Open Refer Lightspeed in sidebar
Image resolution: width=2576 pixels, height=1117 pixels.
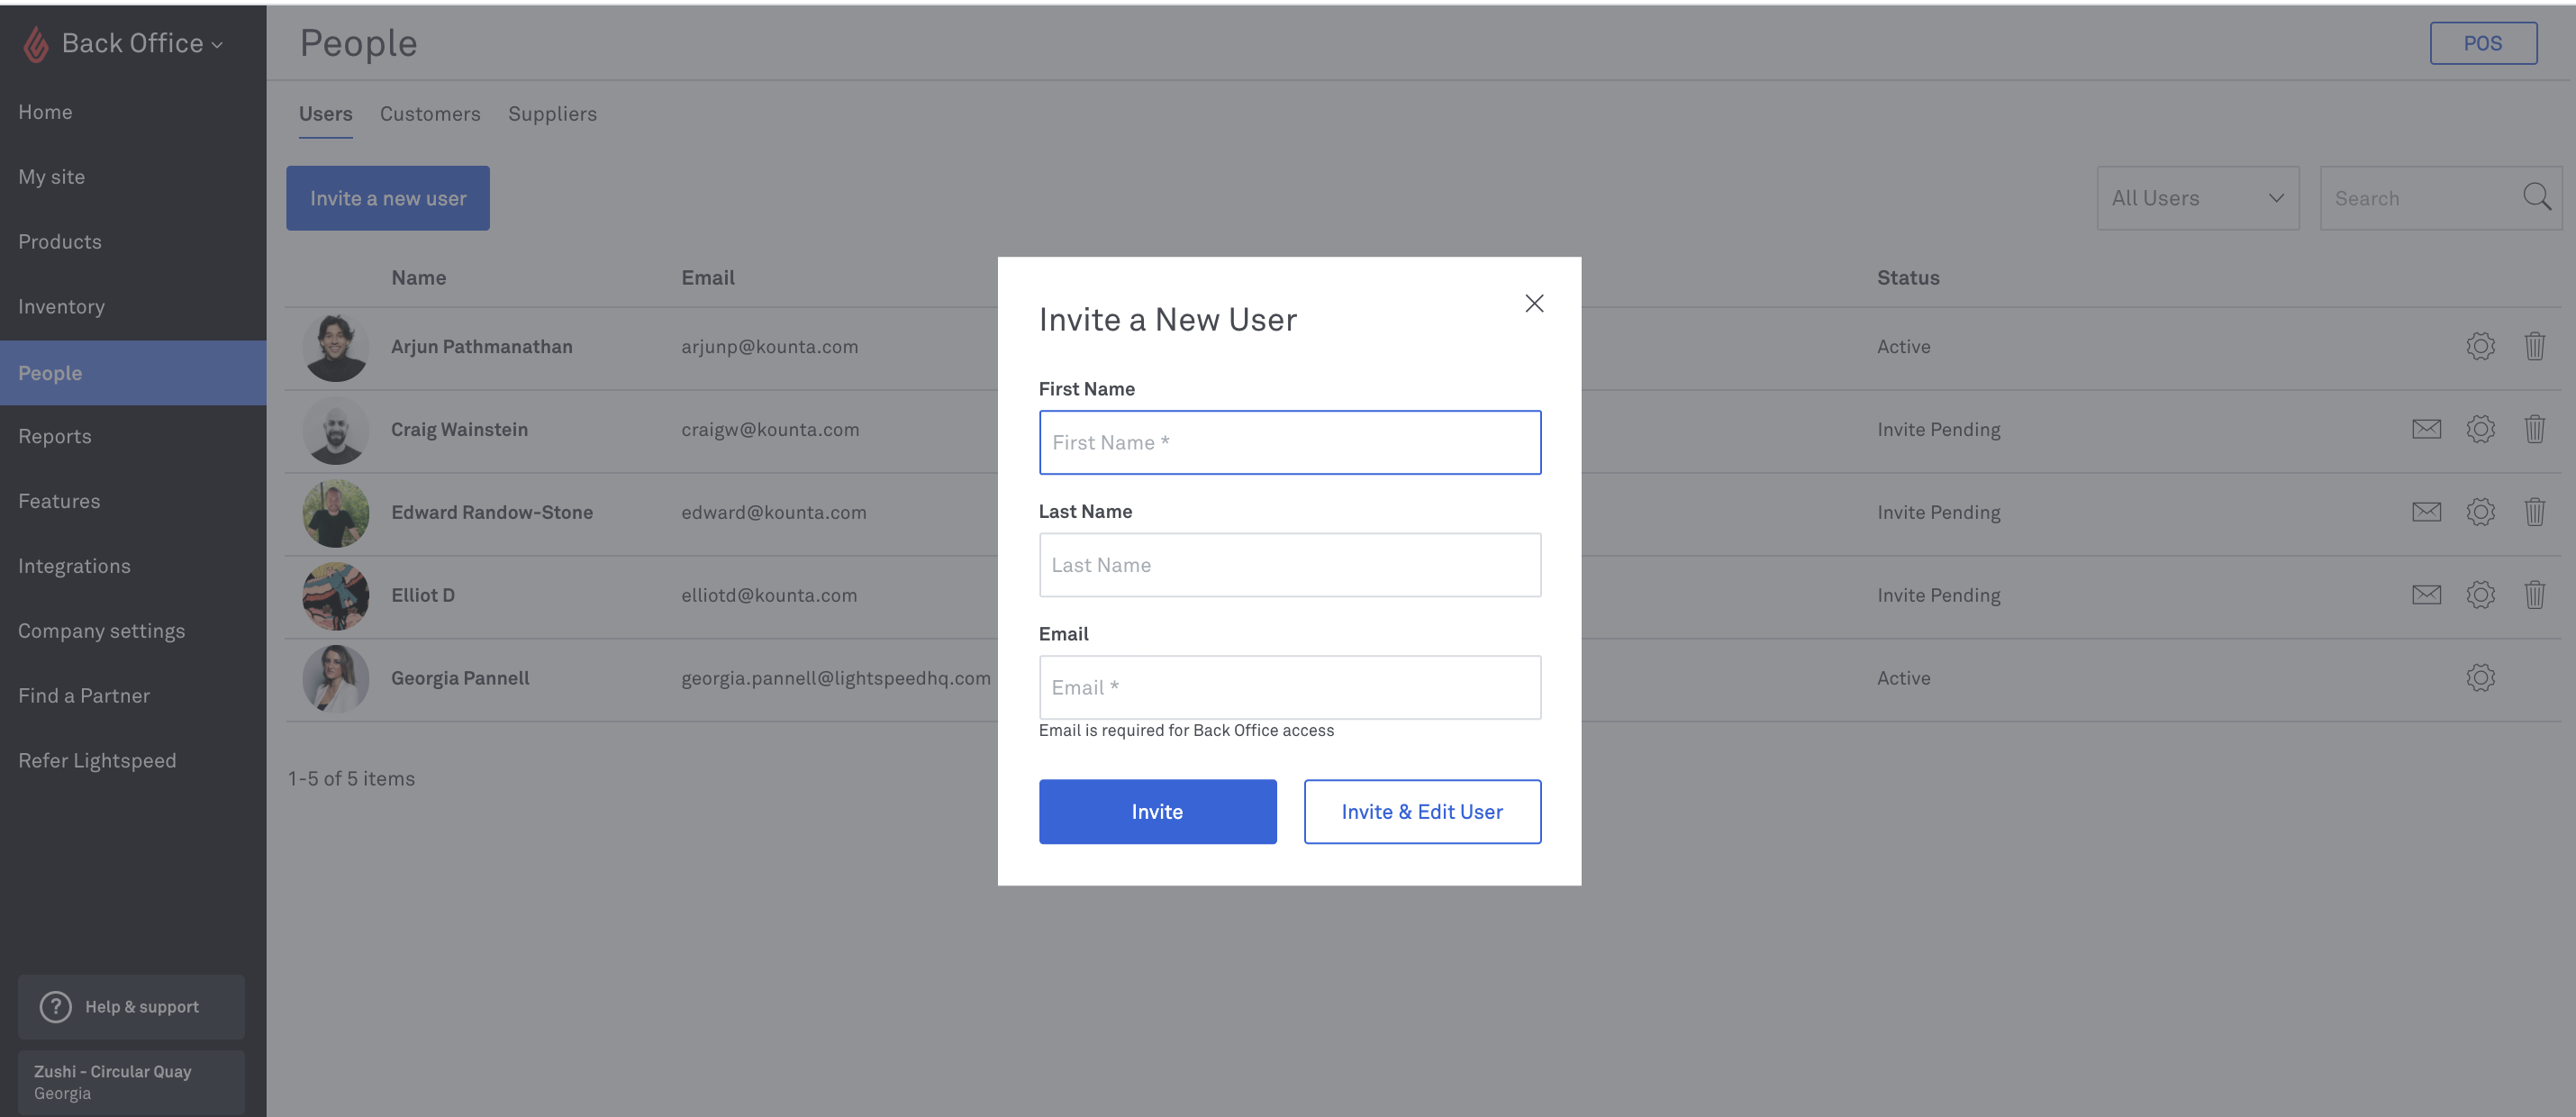(98, 762)
